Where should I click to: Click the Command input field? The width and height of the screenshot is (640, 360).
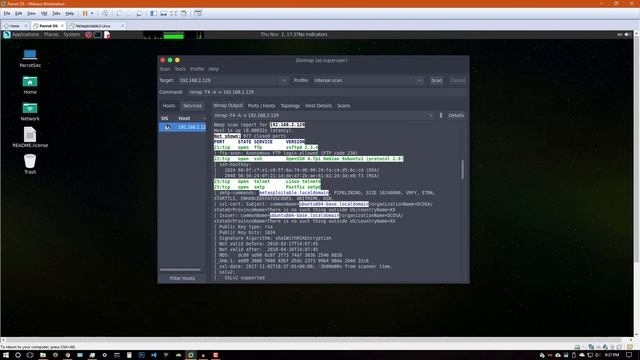click(327, 92)
